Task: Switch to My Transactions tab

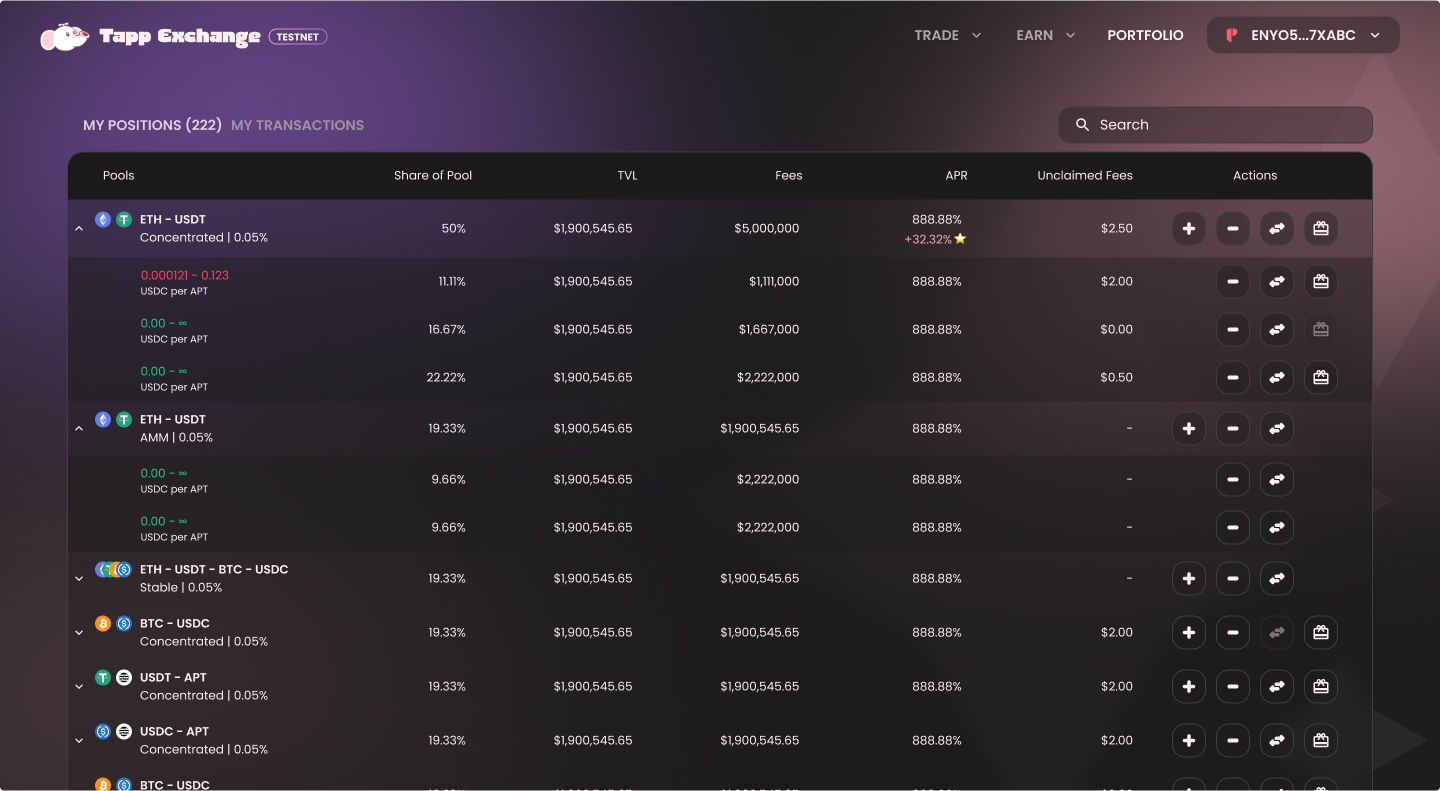Action: pyautogui.click(x=297, y=125)
